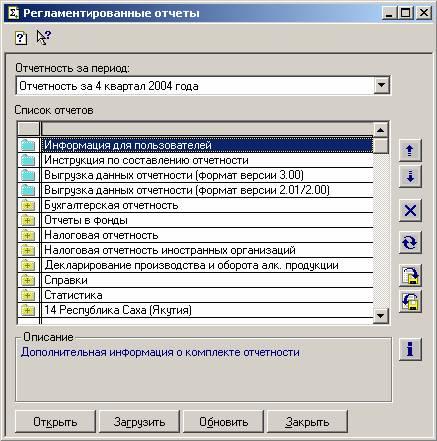
Task: Click the list's name column header
Action: (207, 129)
